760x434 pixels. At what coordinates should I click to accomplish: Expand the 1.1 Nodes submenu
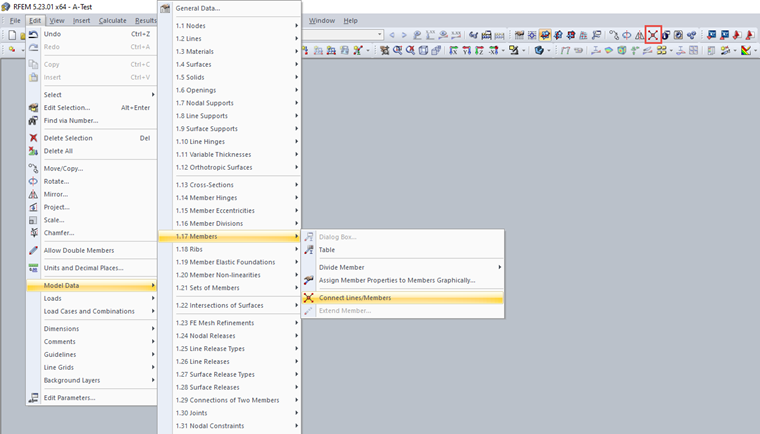tap(296, 26)
